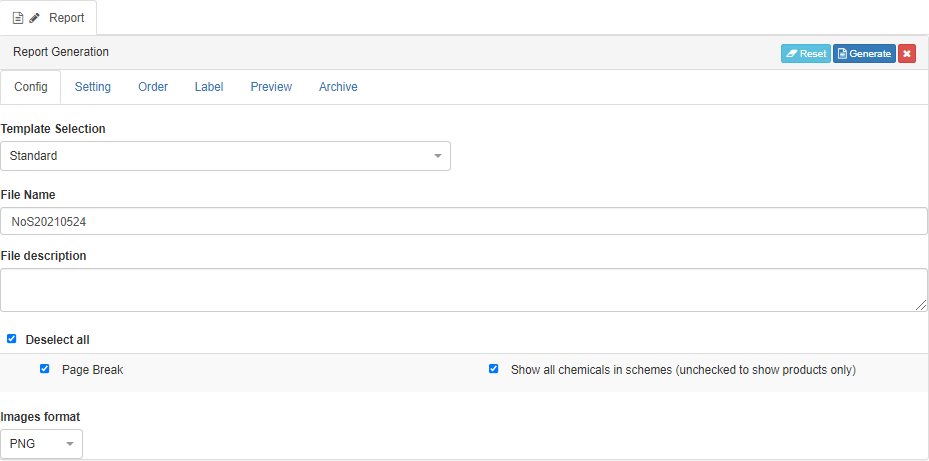Image resolution: width=929 pixels, height=461 pixels.
Task: Open the Images format PNG dropdown
Action: pos(41,443)
